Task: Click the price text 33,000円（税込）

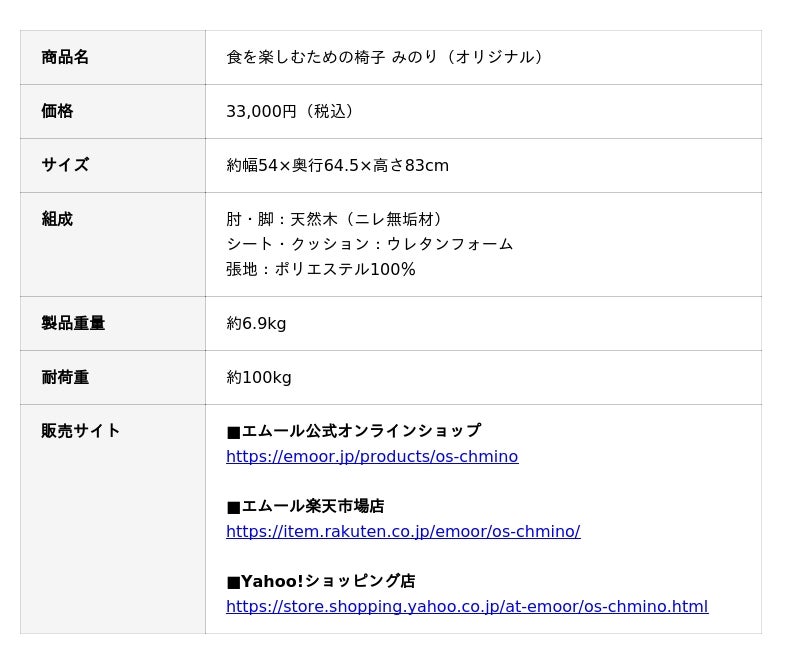Action: (x=292, y=111)
